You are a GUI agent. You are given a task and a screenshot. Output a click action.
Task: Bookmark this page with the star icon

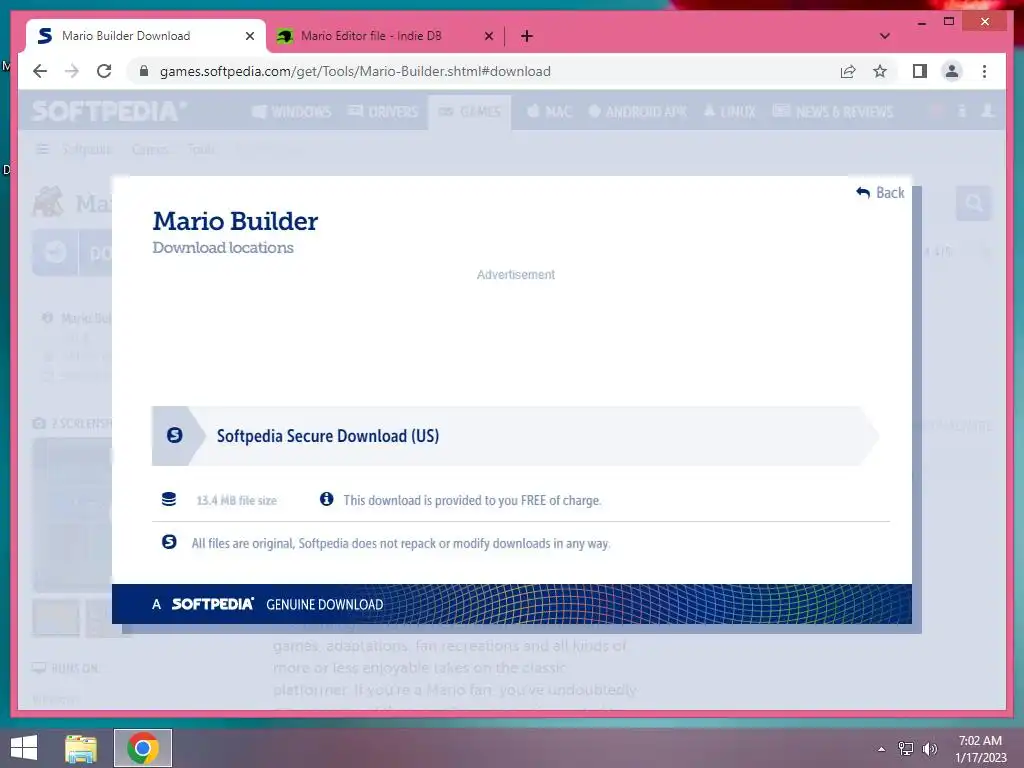pyautogui.click(x=880, y=71)
